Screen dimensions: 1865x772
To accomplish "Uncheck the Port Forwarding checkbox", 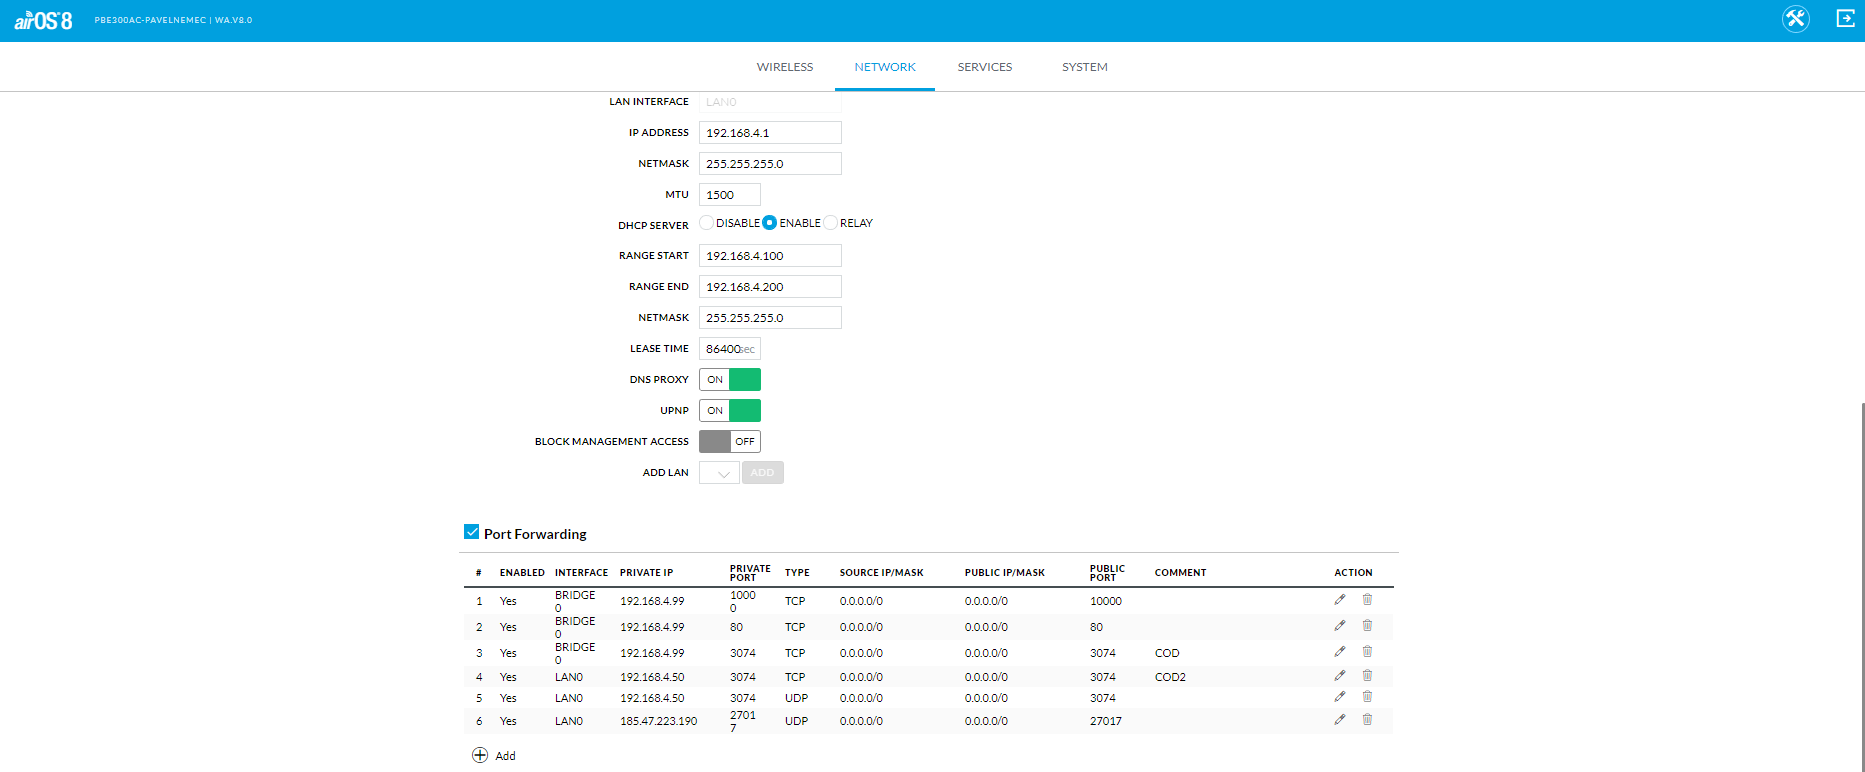I will tap(472, 532).
